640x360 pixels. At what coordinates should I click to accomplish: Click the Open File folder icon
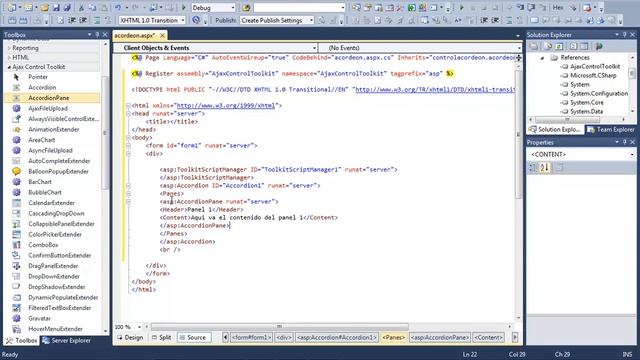pos(45,7)
